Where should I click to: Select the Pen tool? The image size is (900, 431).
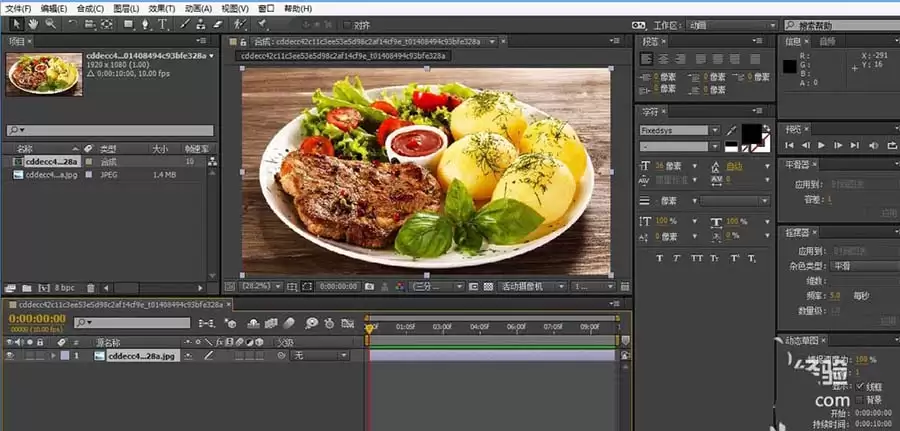(146, 24)
